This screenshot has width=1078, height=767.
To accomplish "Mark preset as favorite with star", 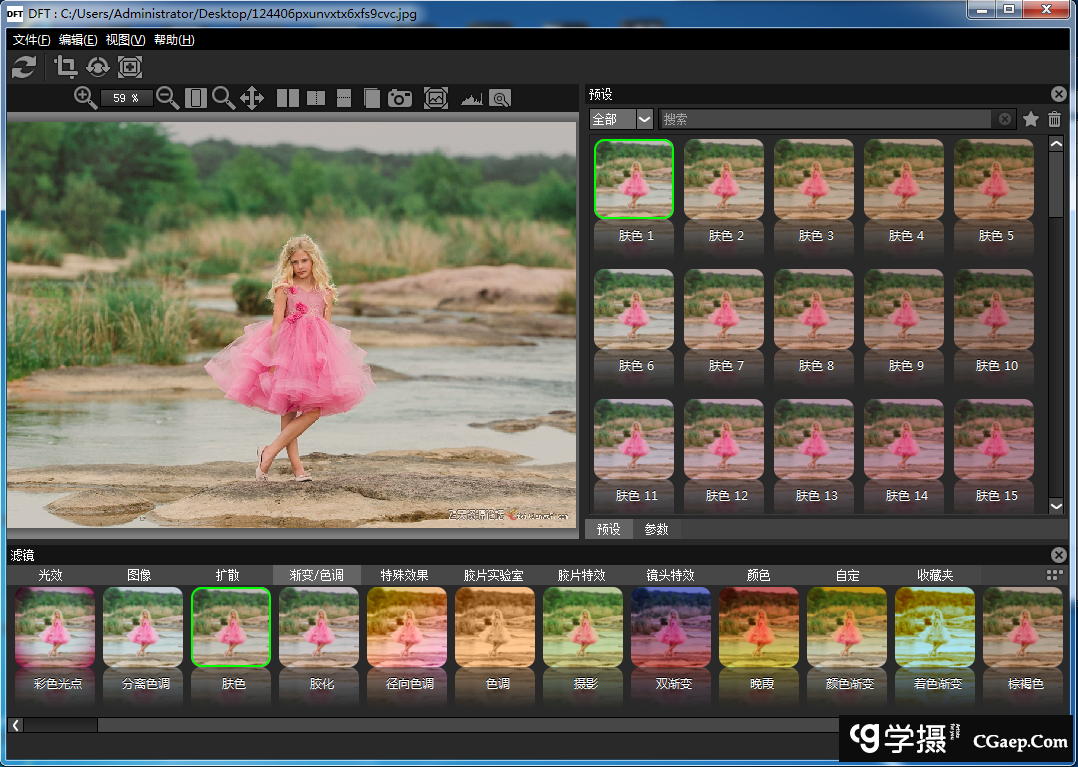I will pyautogui.click(x=1031, y=119).
